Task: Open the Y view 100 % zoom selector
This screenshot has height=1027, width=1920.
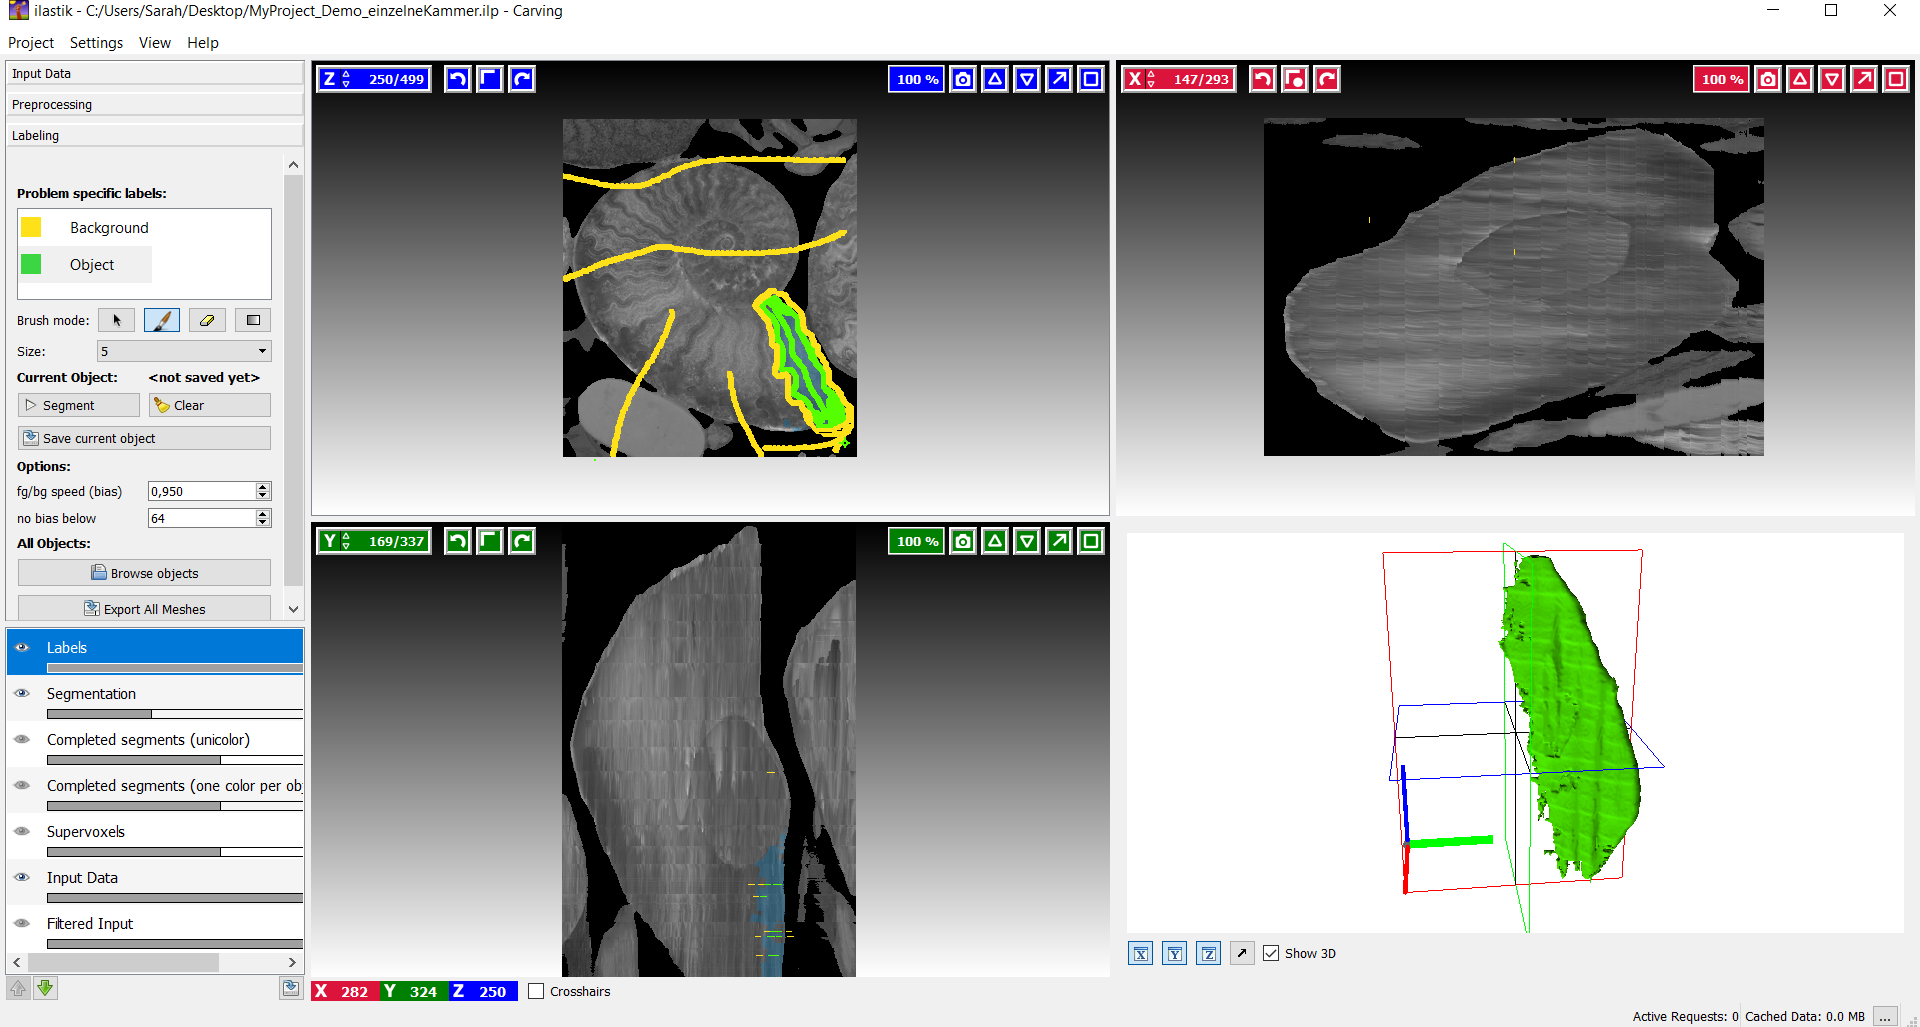Action: [x=916, y=541]
